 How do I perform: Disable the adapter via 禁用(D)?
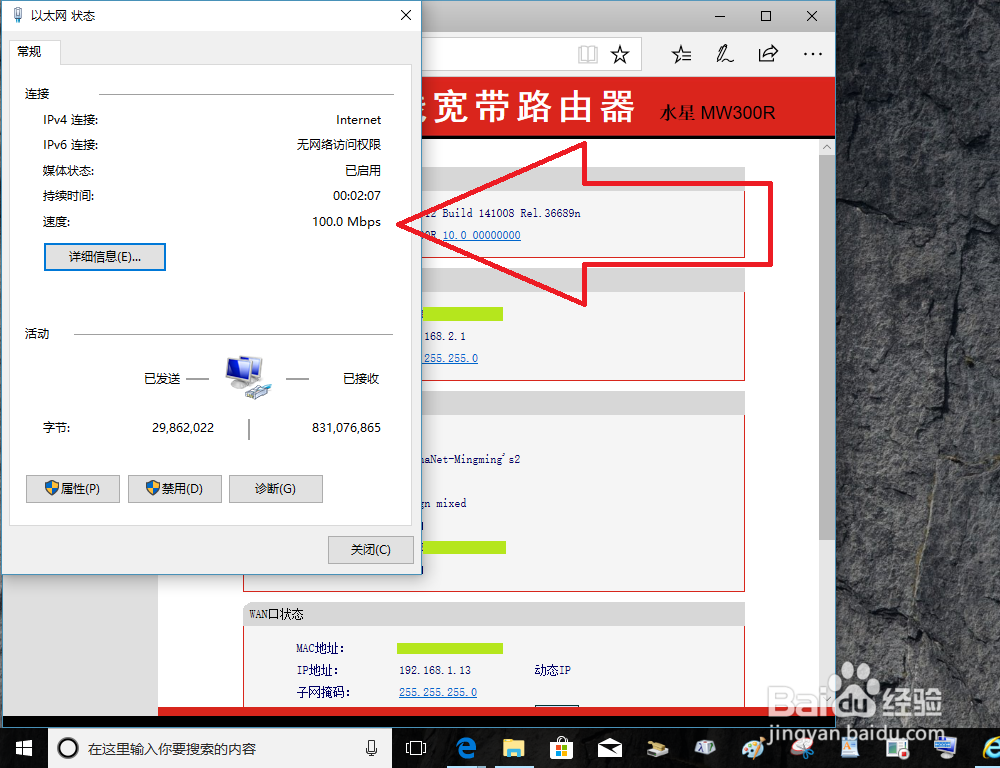pyautogui.click(x=174, y=488)
